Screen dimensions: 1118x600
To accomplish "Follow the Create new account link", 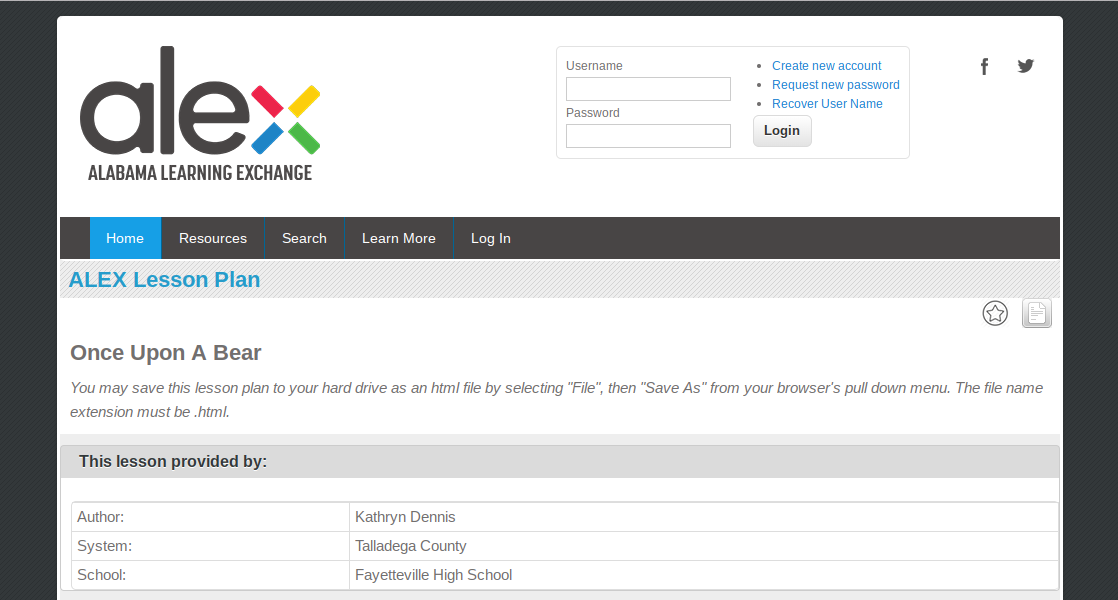I will click(826, 66).
